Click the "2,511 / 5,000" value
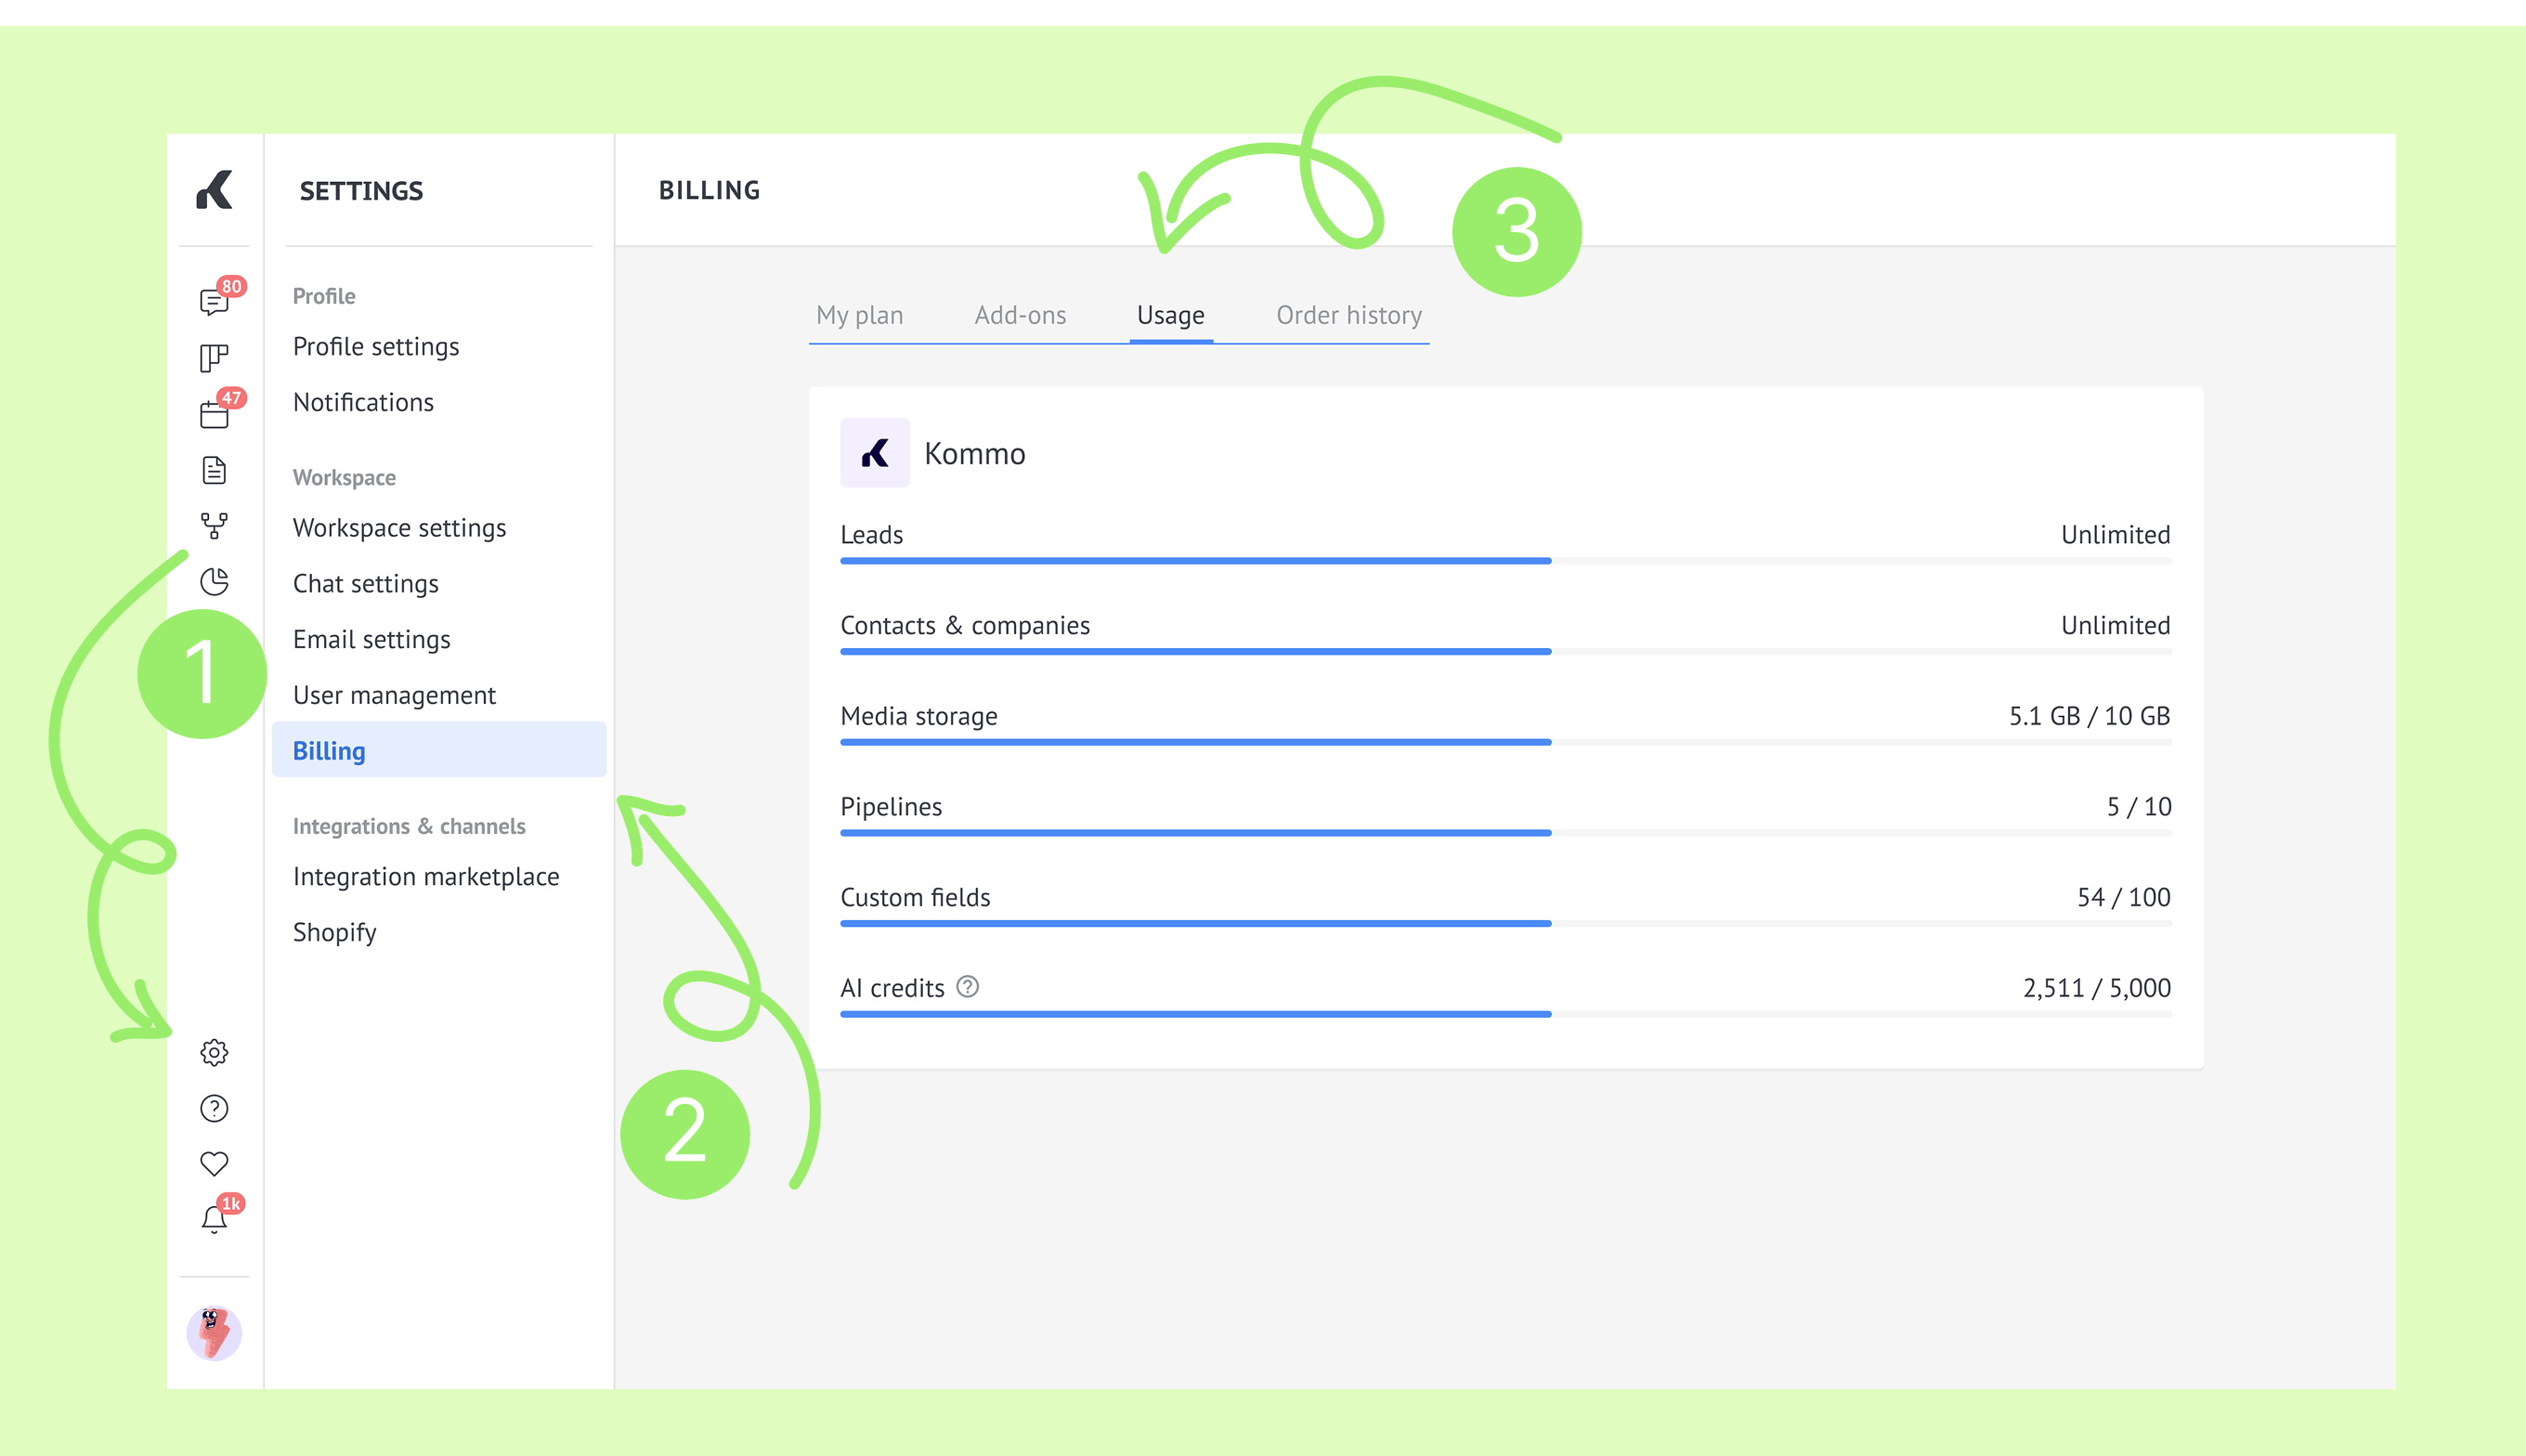Image resolution: width=2526 pixels, height=1456 pixels. click(2096, 988)
